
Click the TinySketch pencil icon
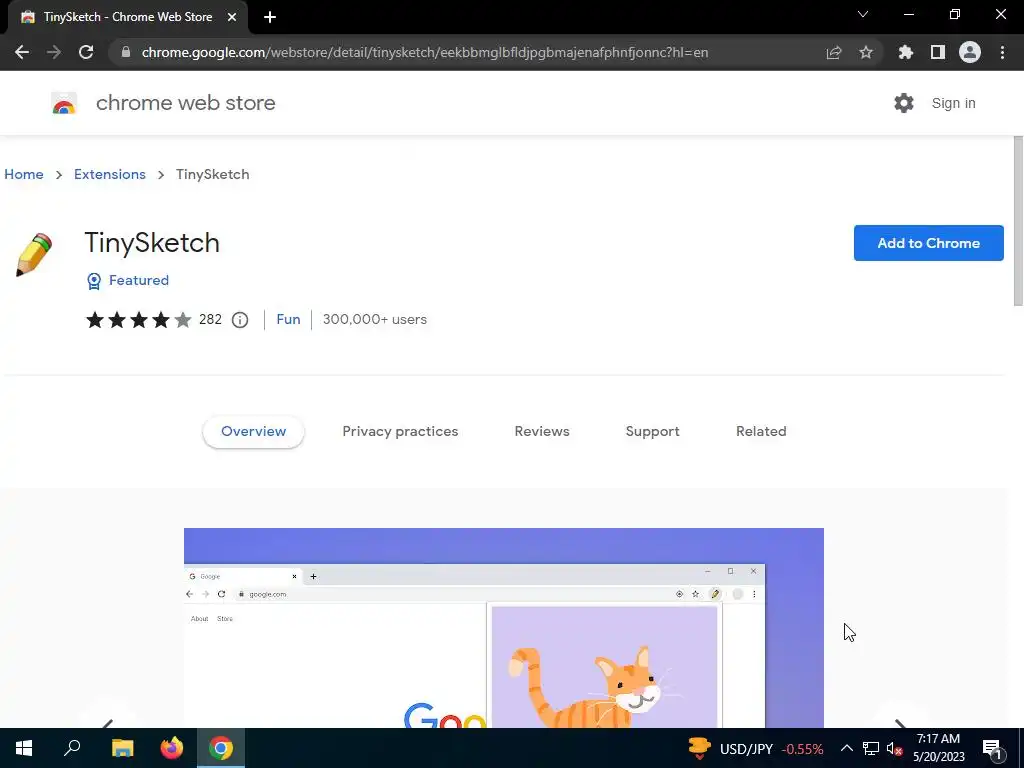[33, 255]
